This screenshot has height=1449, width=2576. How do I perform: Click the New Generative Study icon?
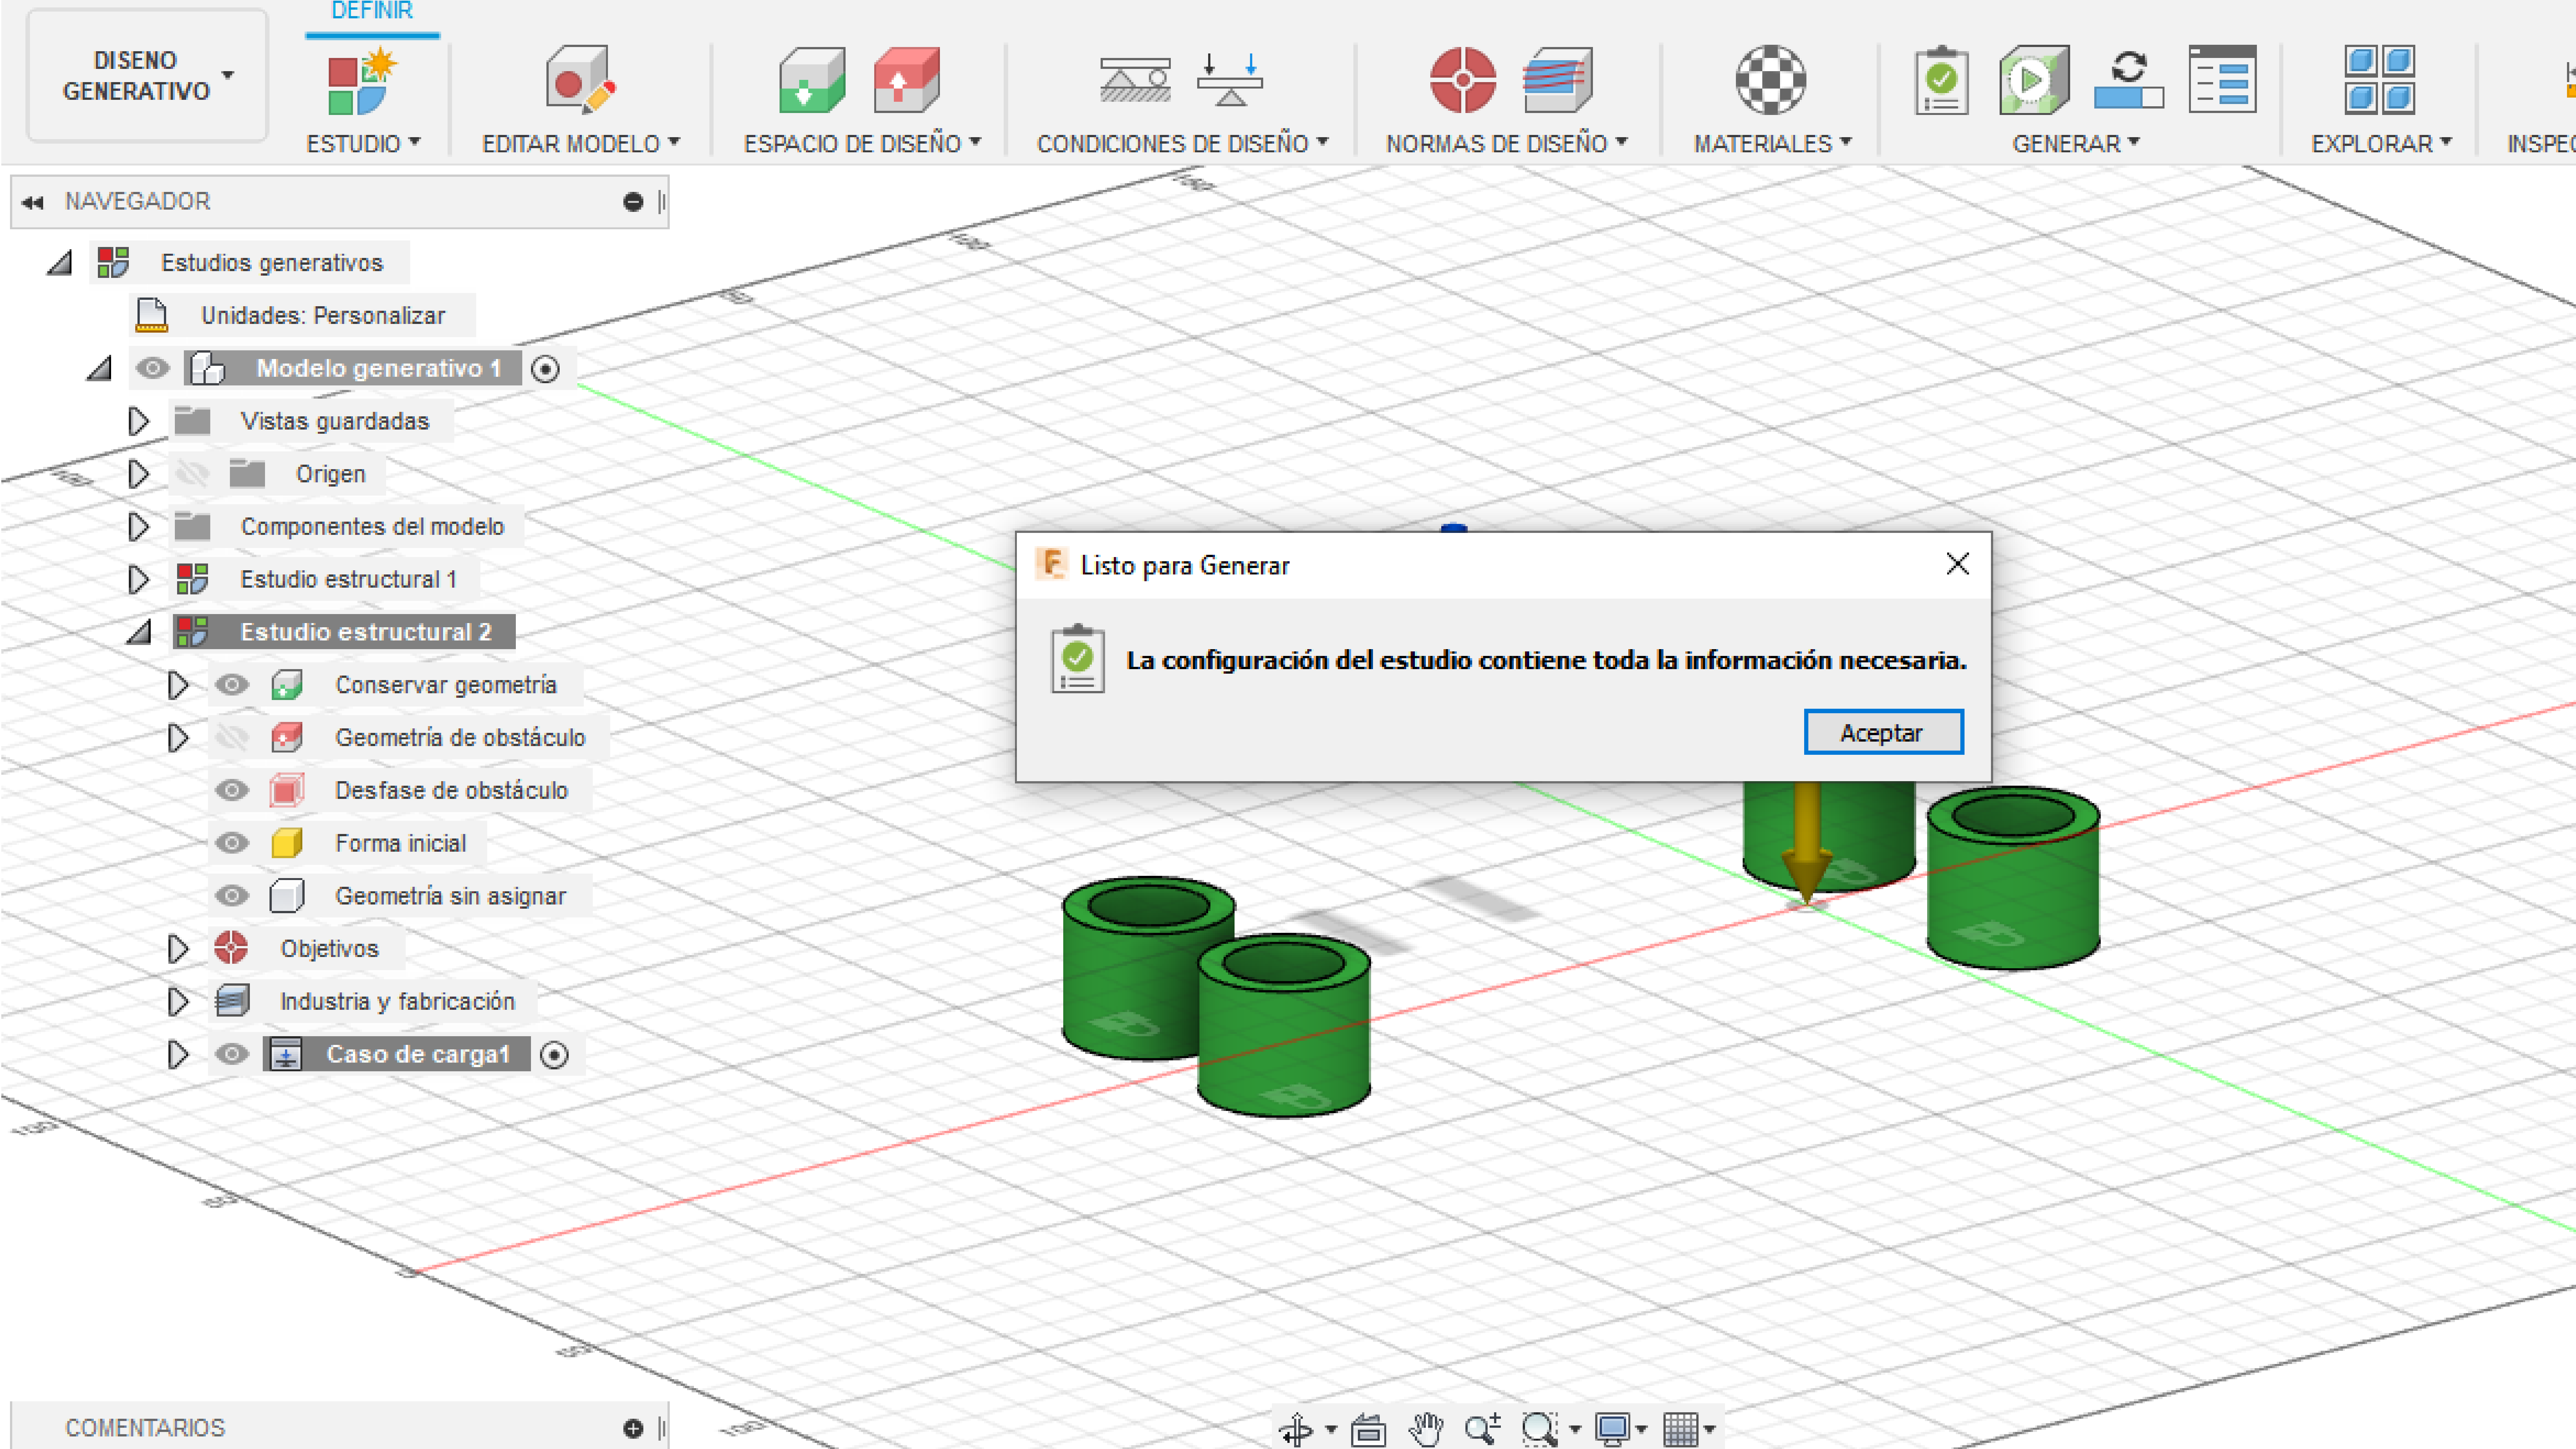coord(362,80)
